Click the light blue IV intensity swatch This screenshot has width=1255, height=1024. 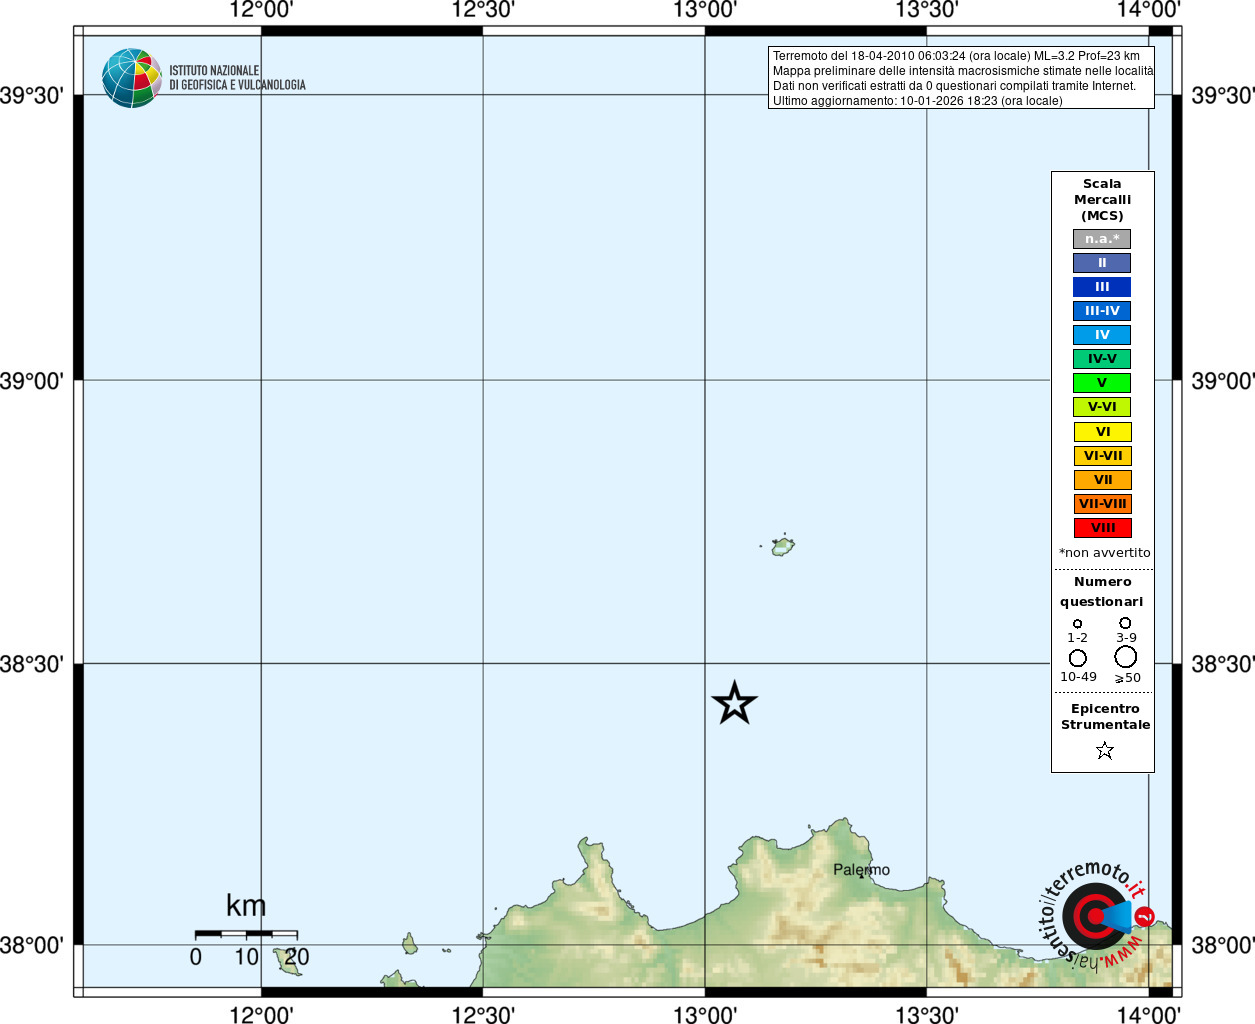1102,335
